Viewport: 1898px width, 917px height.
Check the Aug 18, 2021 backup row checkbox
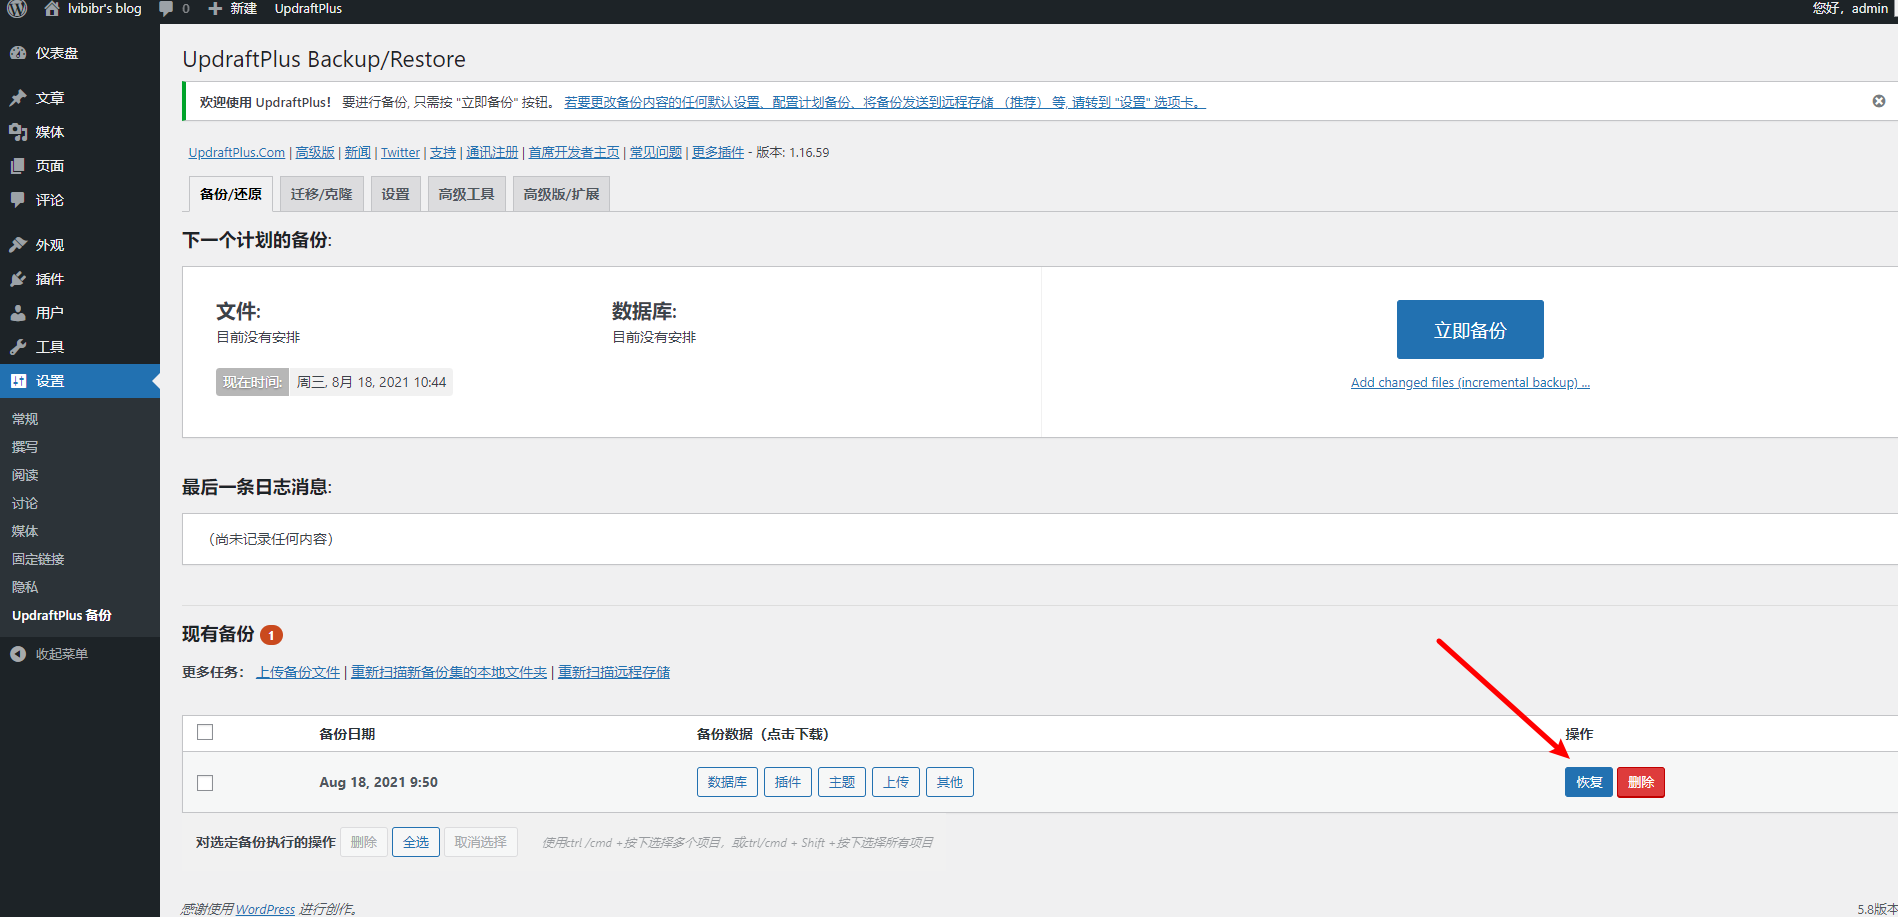click(x=205, y=783)
